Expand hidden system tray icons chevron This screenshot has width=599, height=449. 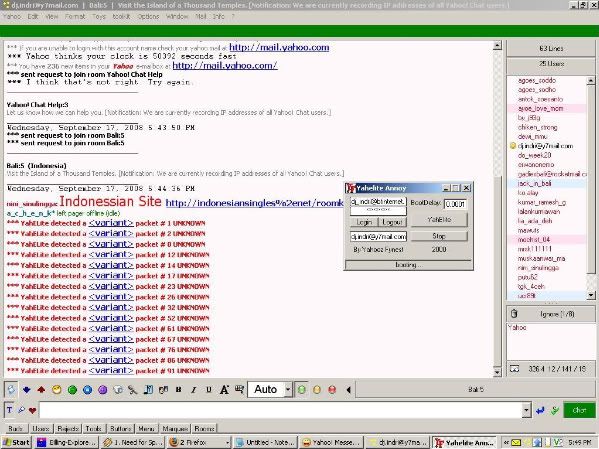[506, 443]
